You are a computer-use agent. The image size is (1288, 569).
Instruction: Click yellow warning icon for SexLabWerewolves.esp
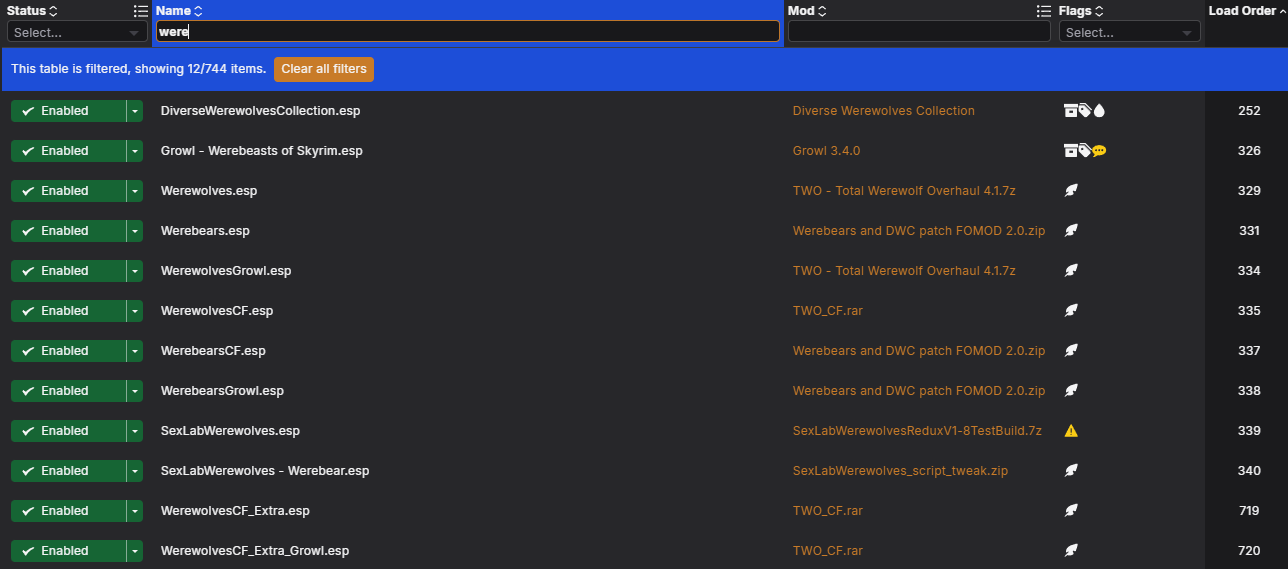[x=1071, y=431]
